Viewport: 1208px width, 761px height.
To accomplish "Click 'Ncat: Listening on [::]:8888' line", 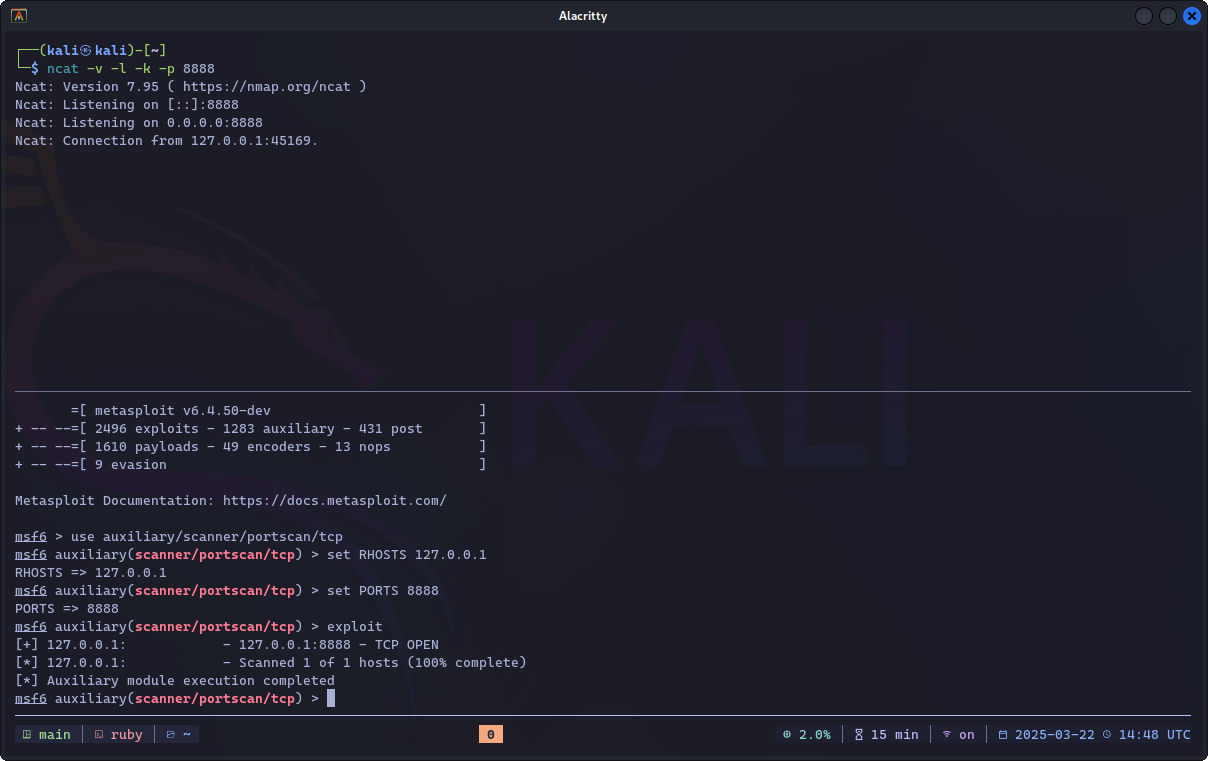I will coord(127,104).
